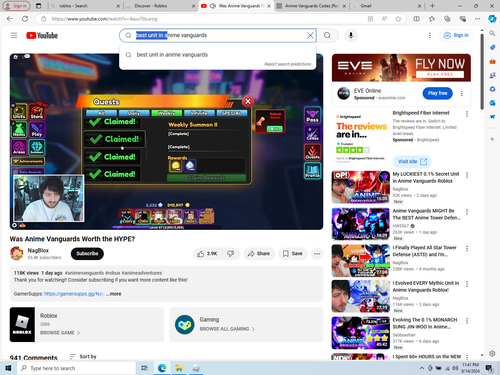
Task: Open sidebar search icon
Action: click(x=492, y=33)
